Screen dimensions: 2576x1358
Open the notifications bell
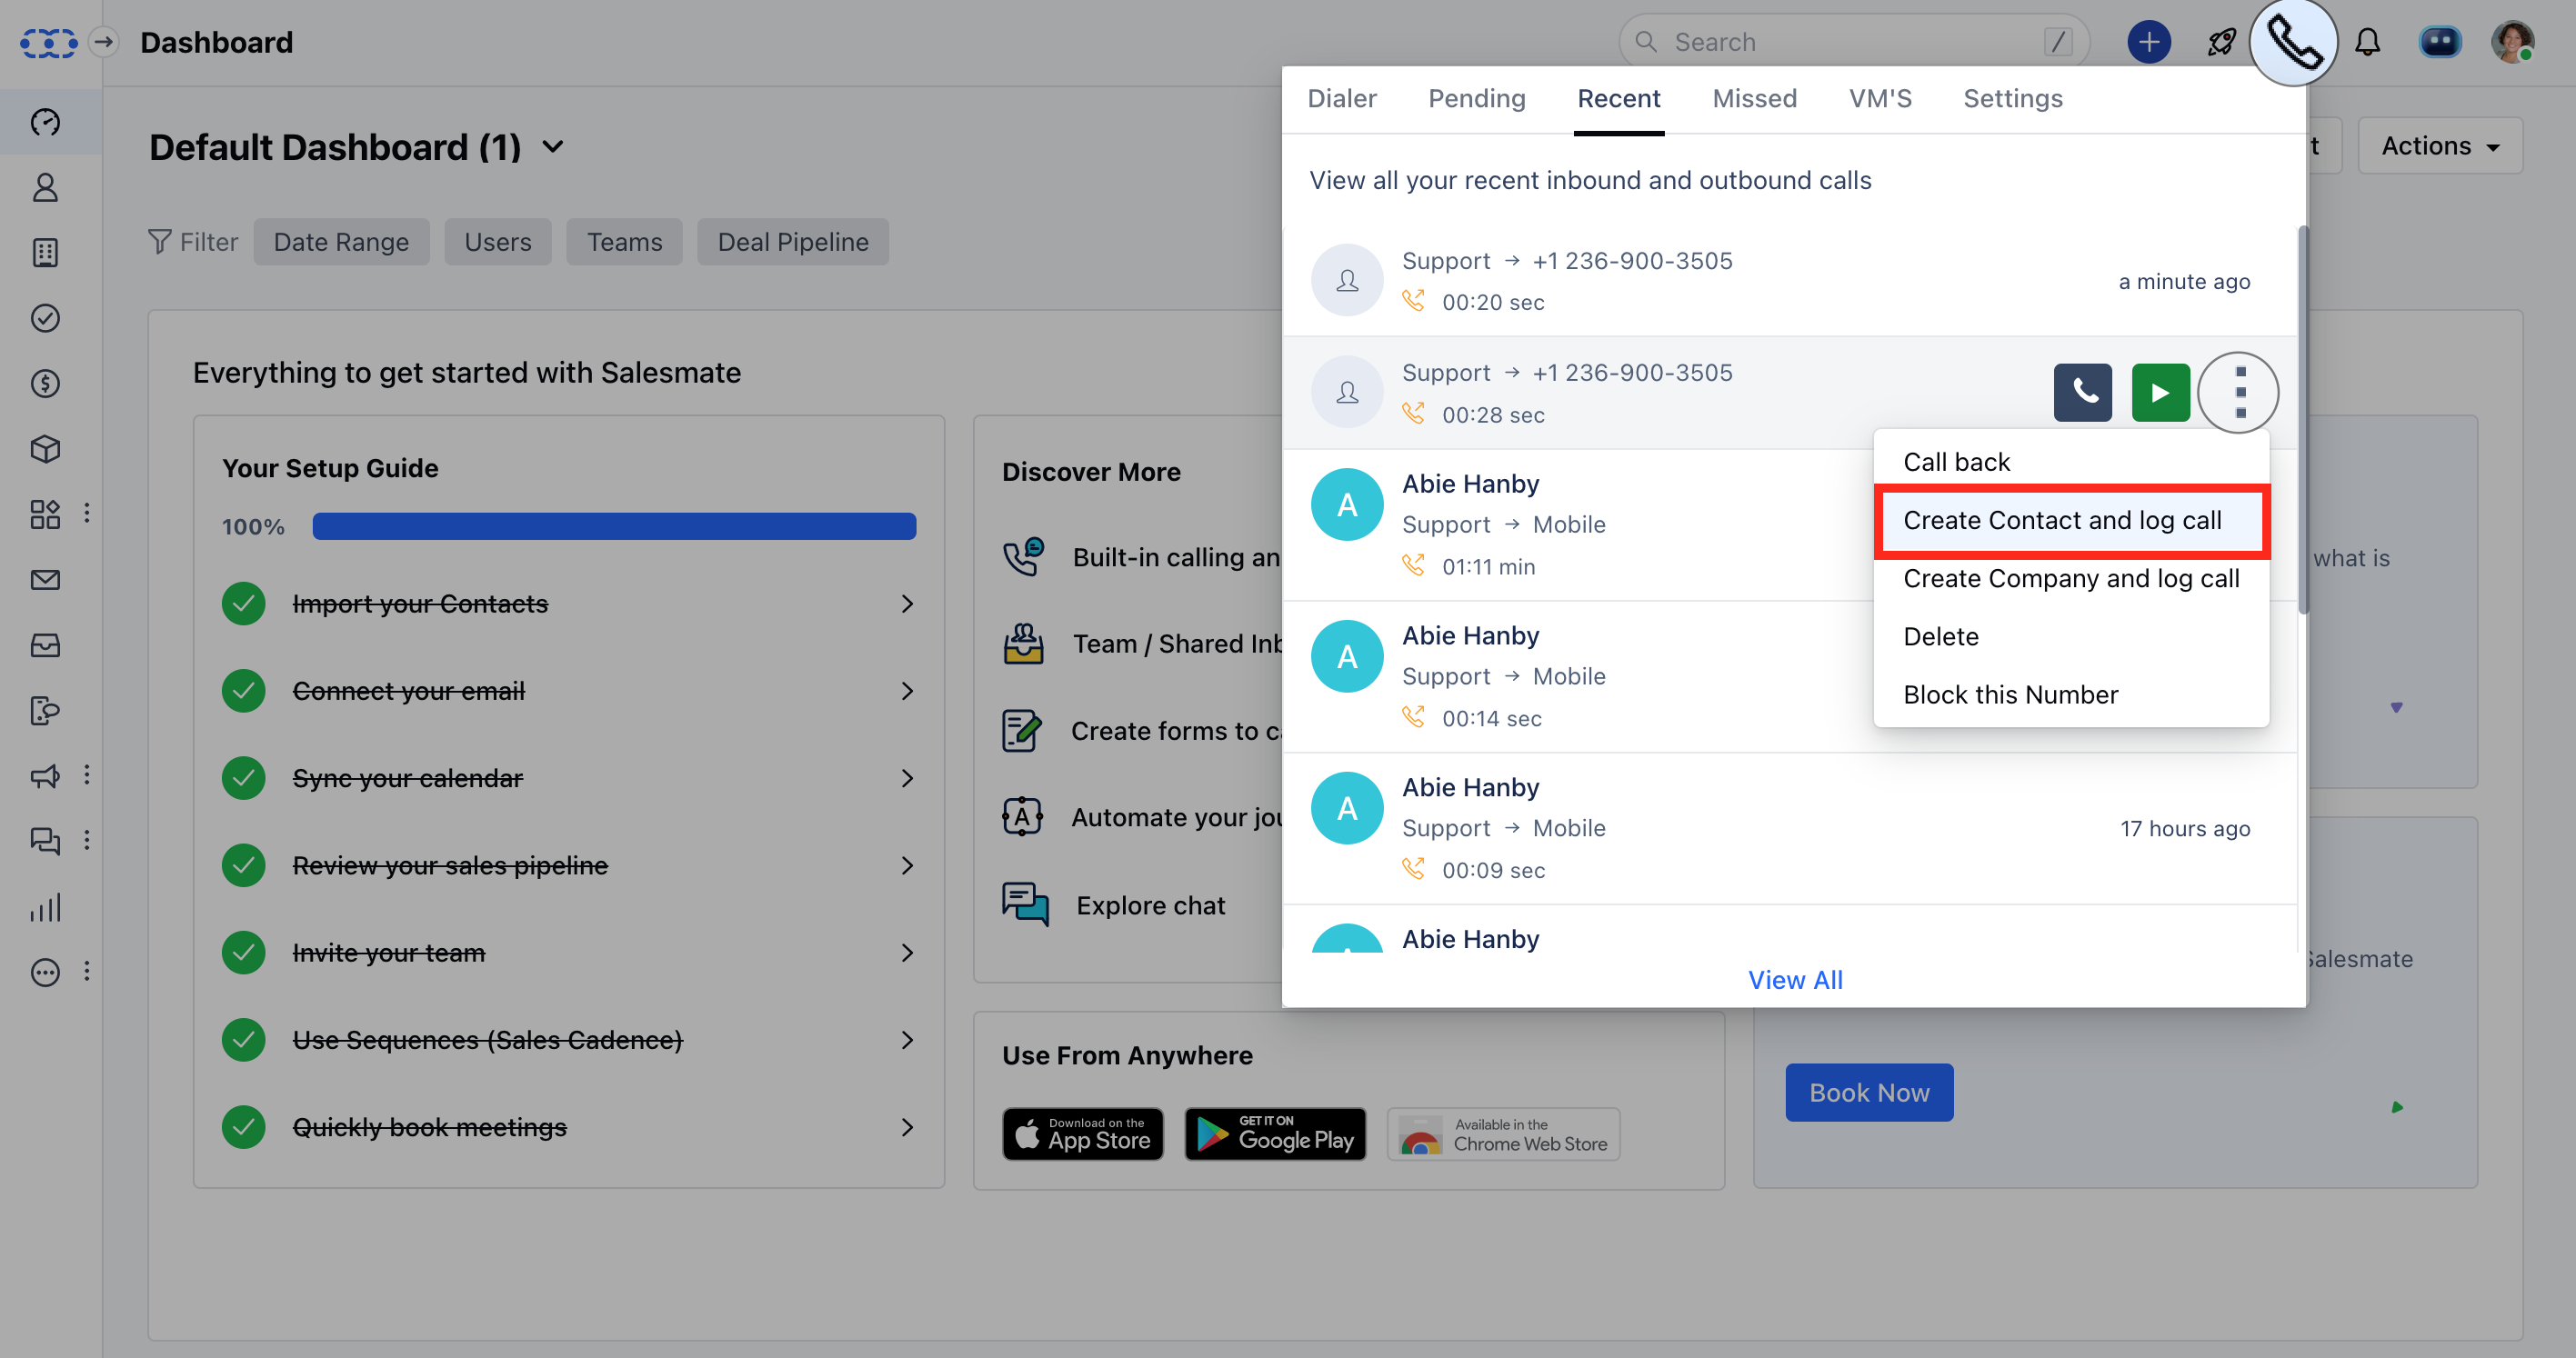tap(2367, 42)
